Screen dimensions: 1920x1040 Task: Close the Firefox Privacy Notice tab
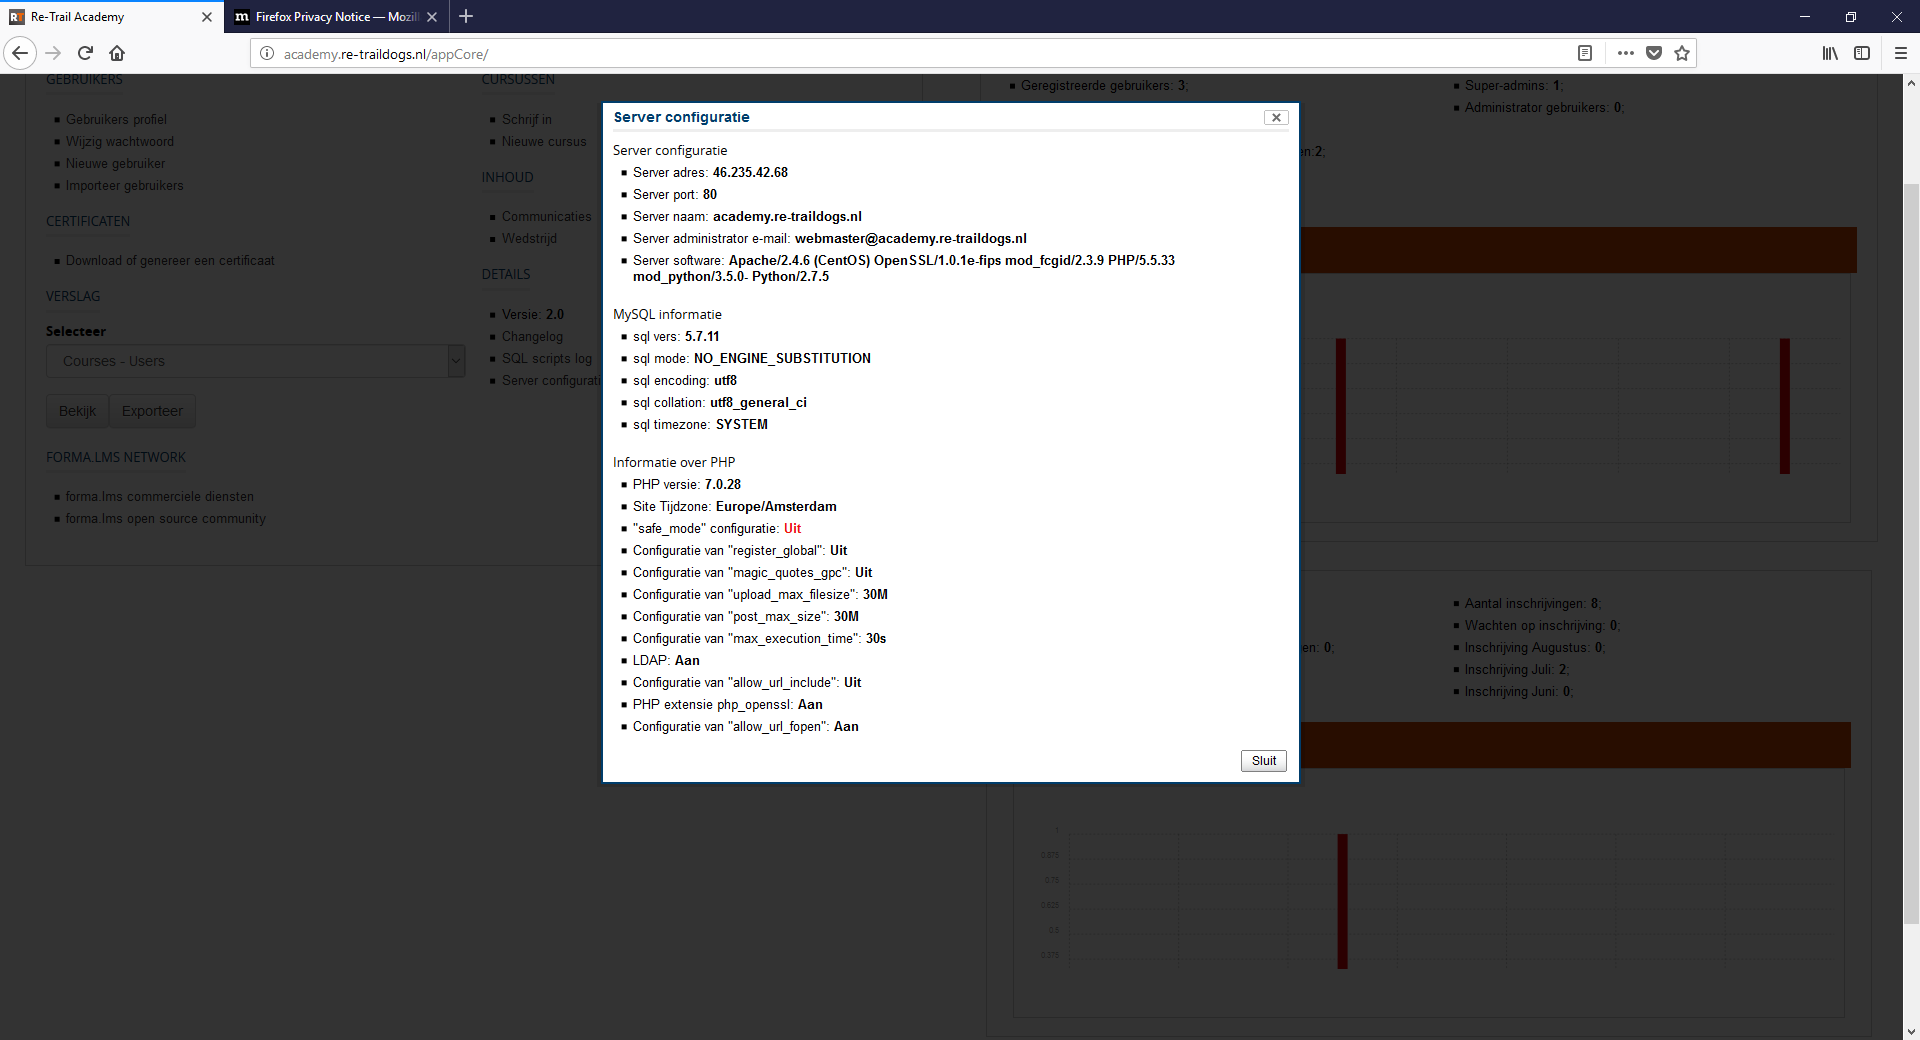pos(432,17)
